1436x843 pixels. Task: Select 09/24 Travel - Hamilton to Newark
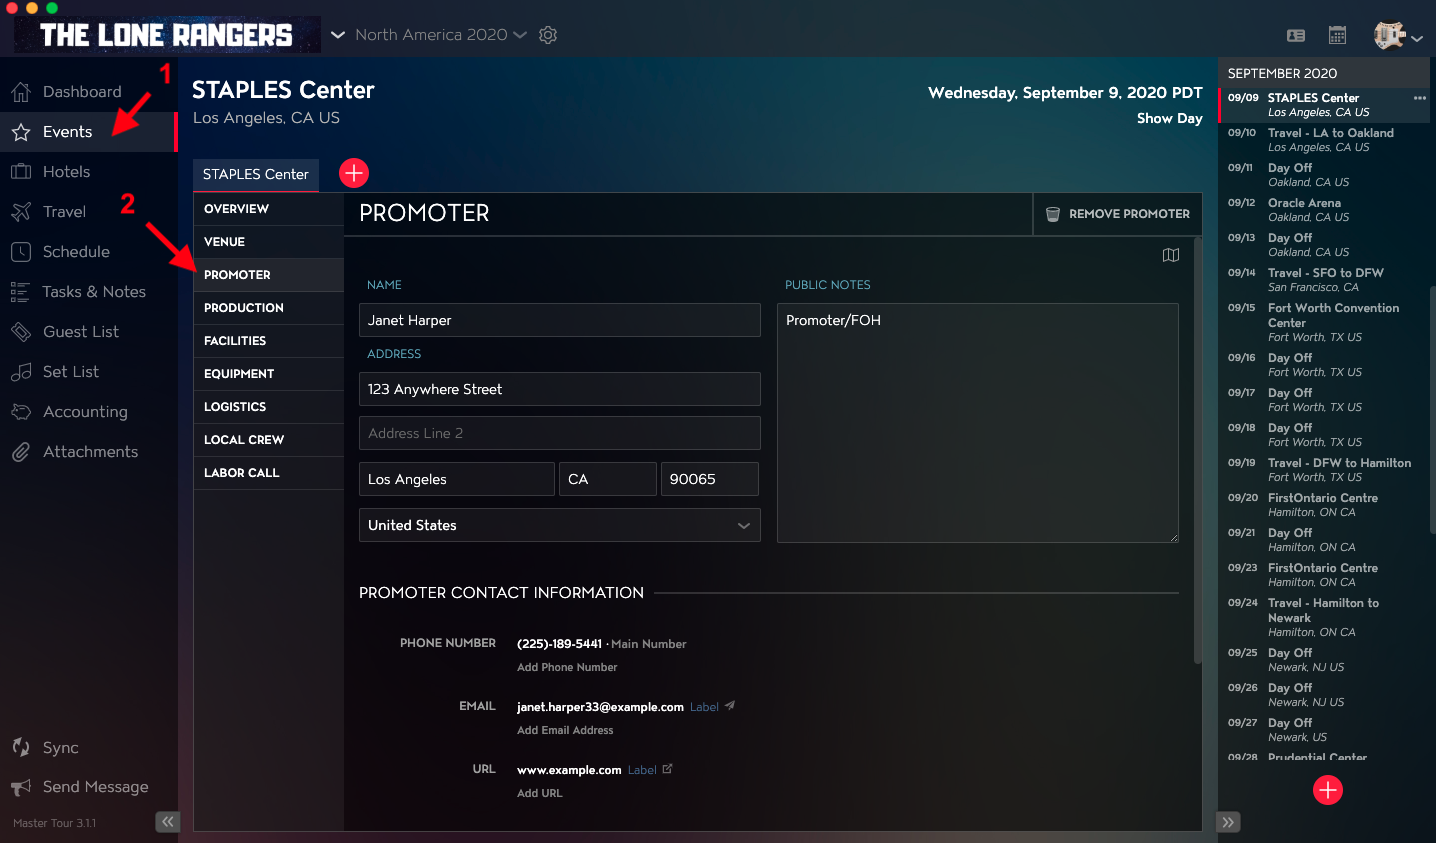pos(1324,617)
